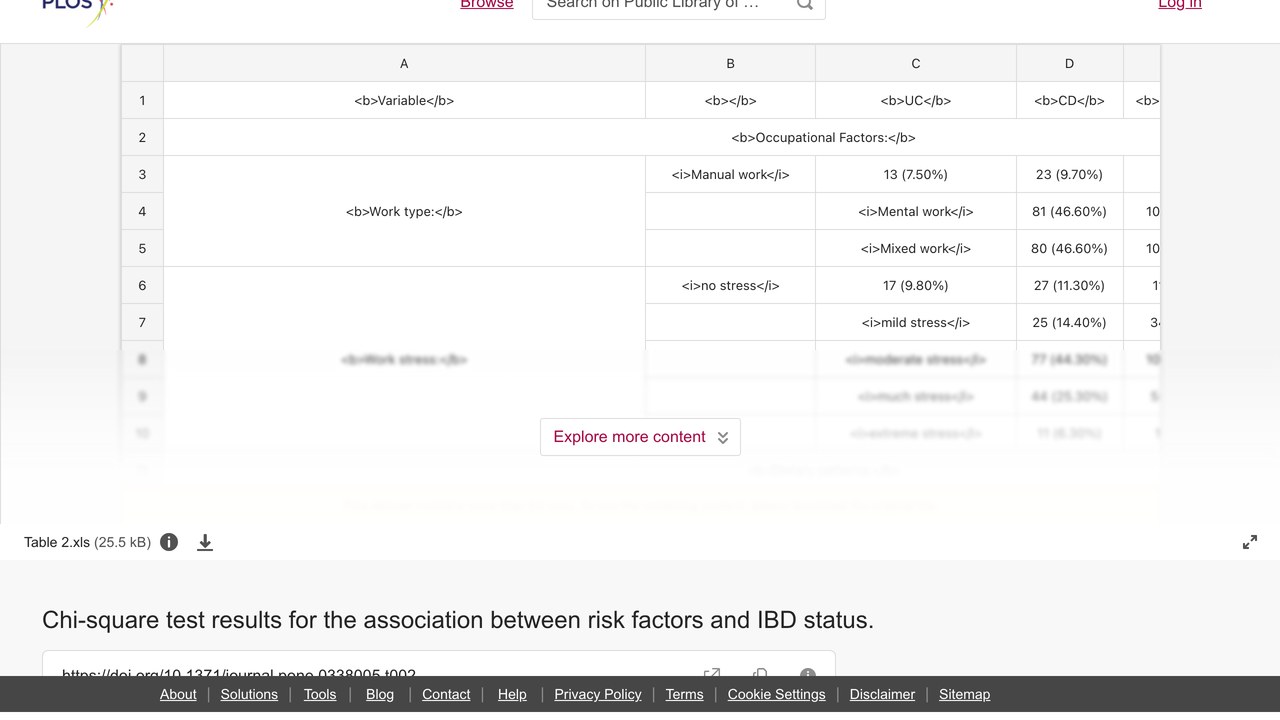Screen dimensions: 1280x720
Task: Click the Variable cell
Action: click(x=404, y=100)
